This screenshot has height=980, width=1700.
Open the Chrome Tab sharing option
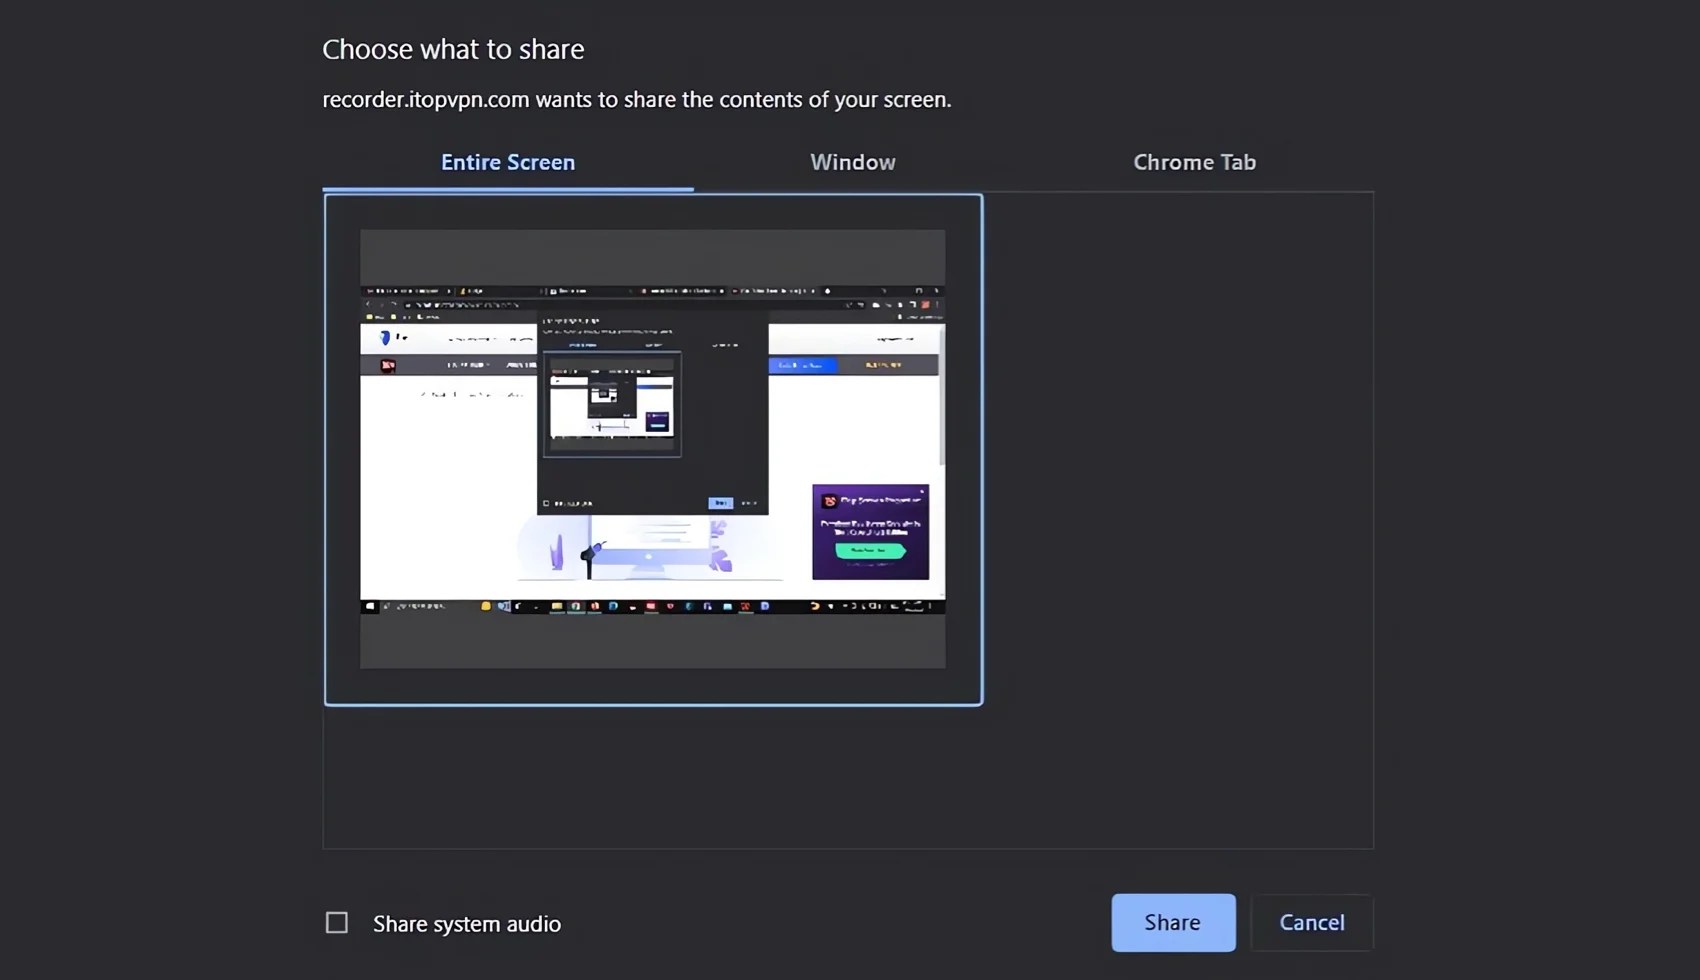[x=1194, y=161]
